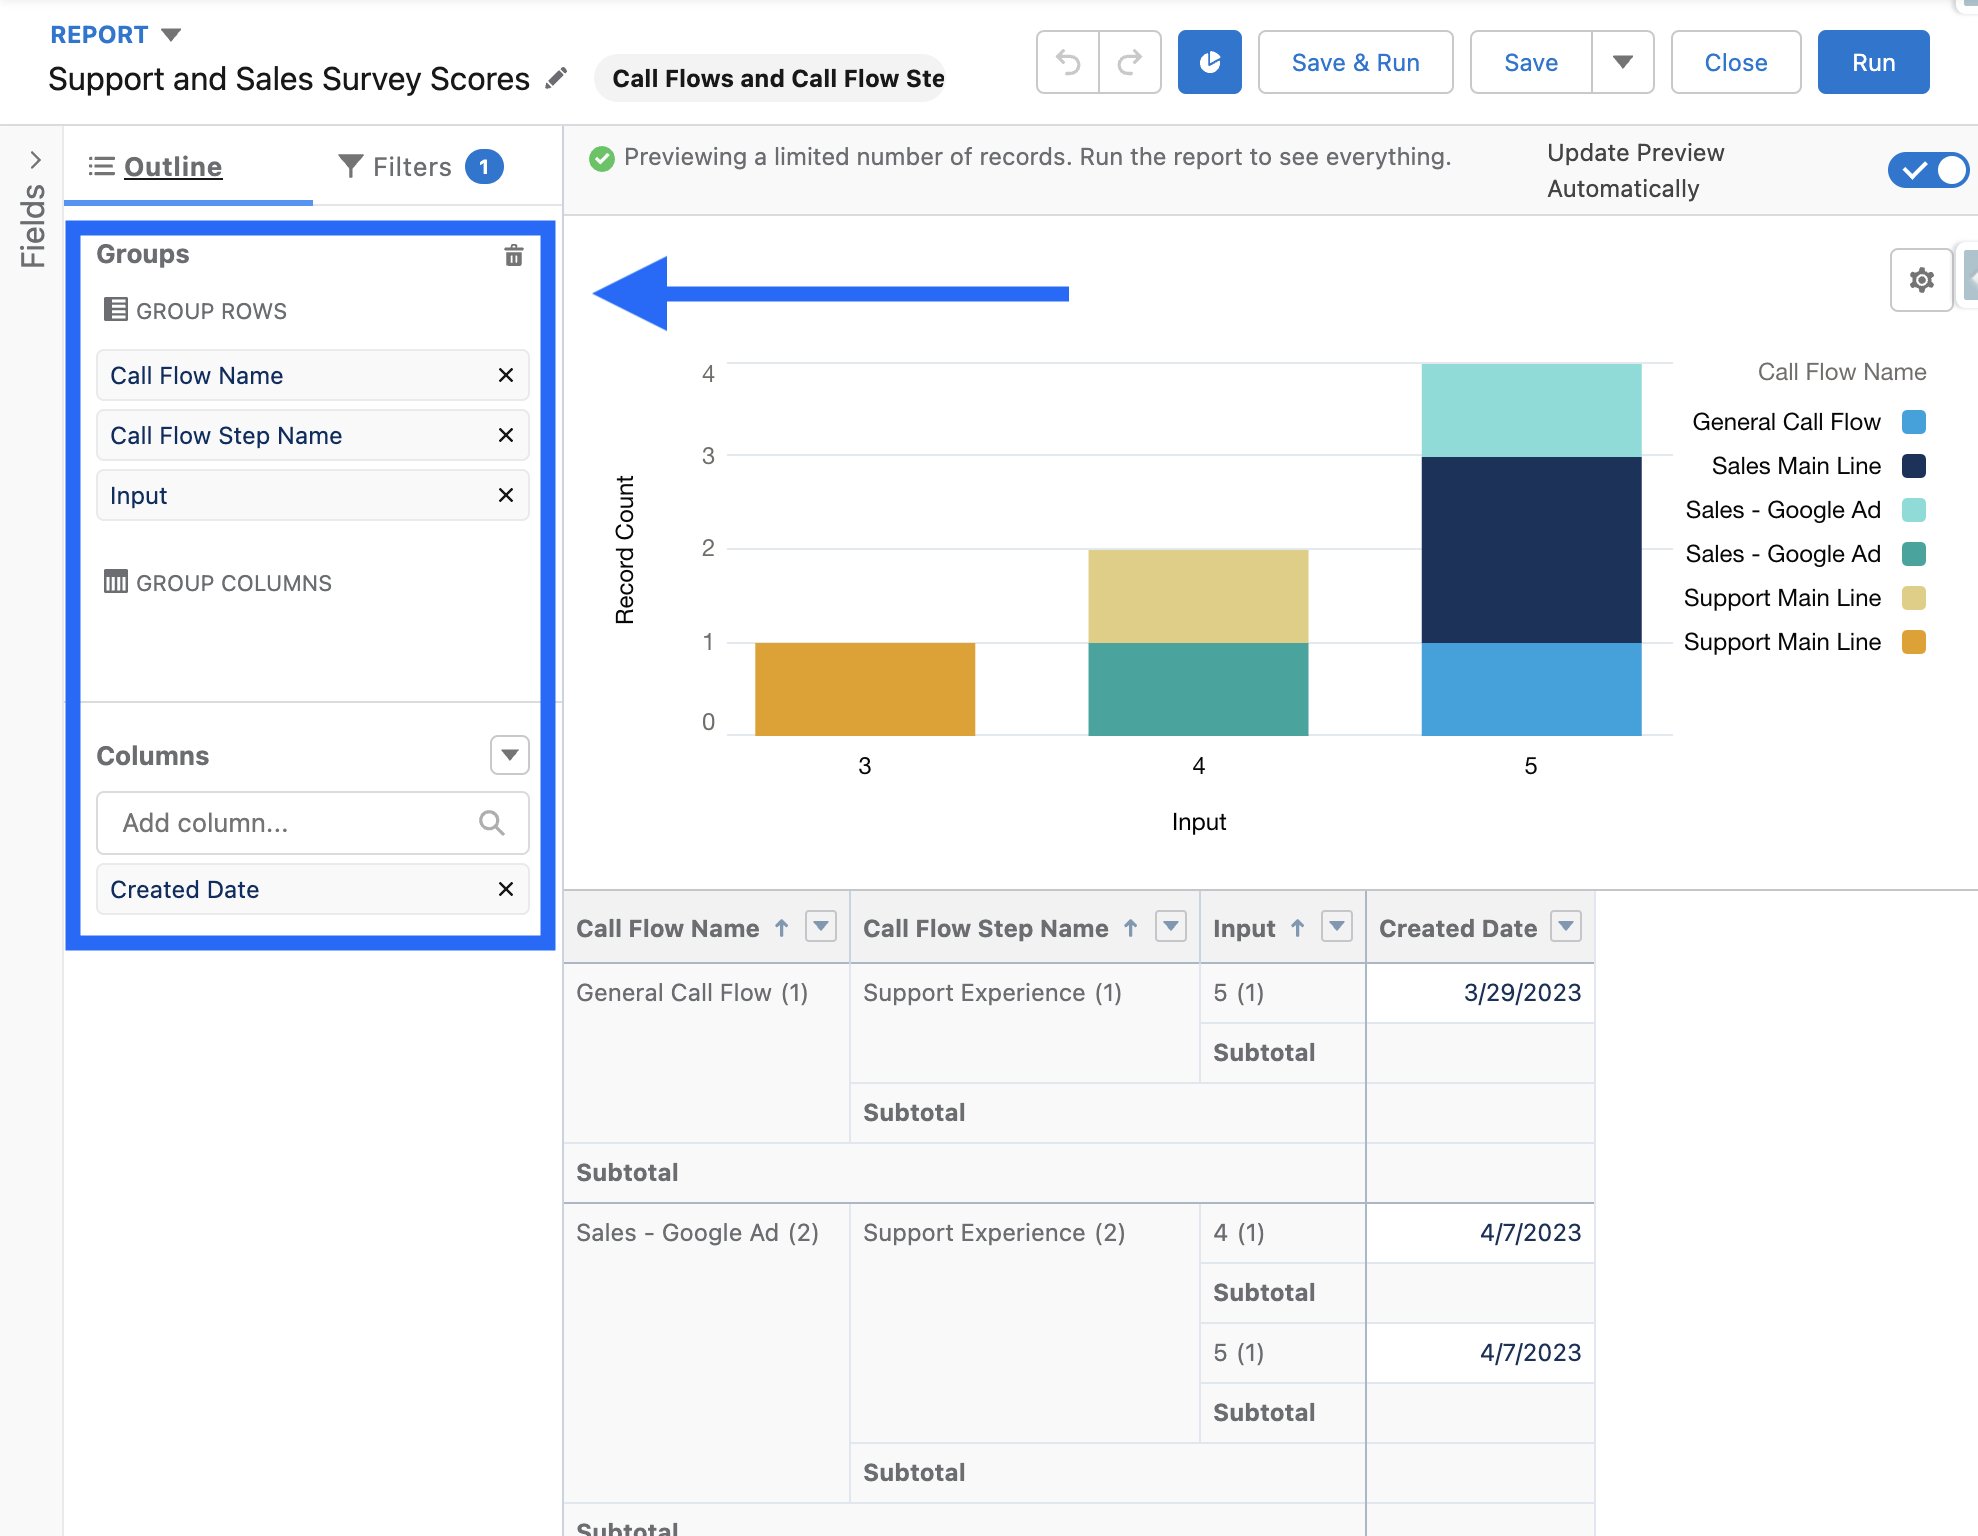Remove Call Flow Step Name grouping
The image size is (1978, 1536).
click(x=506, y=435)
